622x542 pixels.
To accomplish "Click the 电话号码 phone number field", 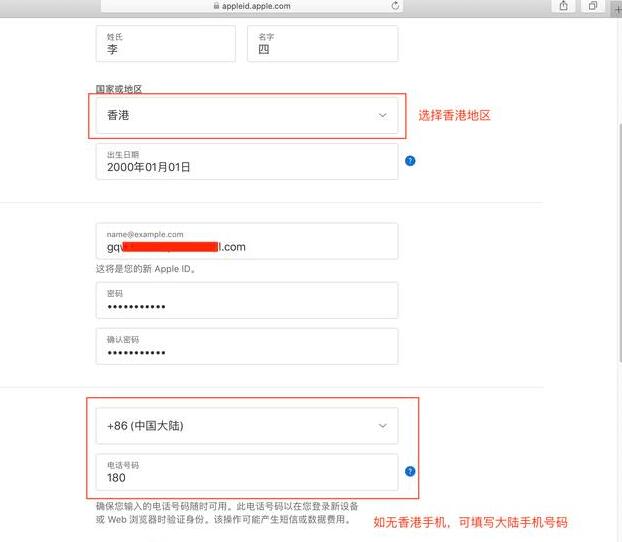I will [247, 472].
